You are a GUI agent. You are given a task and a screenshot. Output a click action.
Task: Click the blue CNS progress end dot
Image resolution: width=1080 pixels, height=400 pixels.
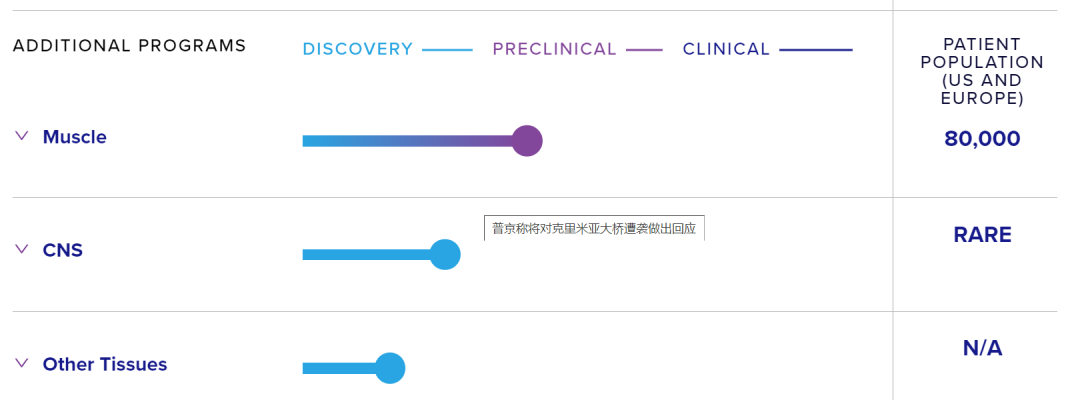click(x=444, y=255)
